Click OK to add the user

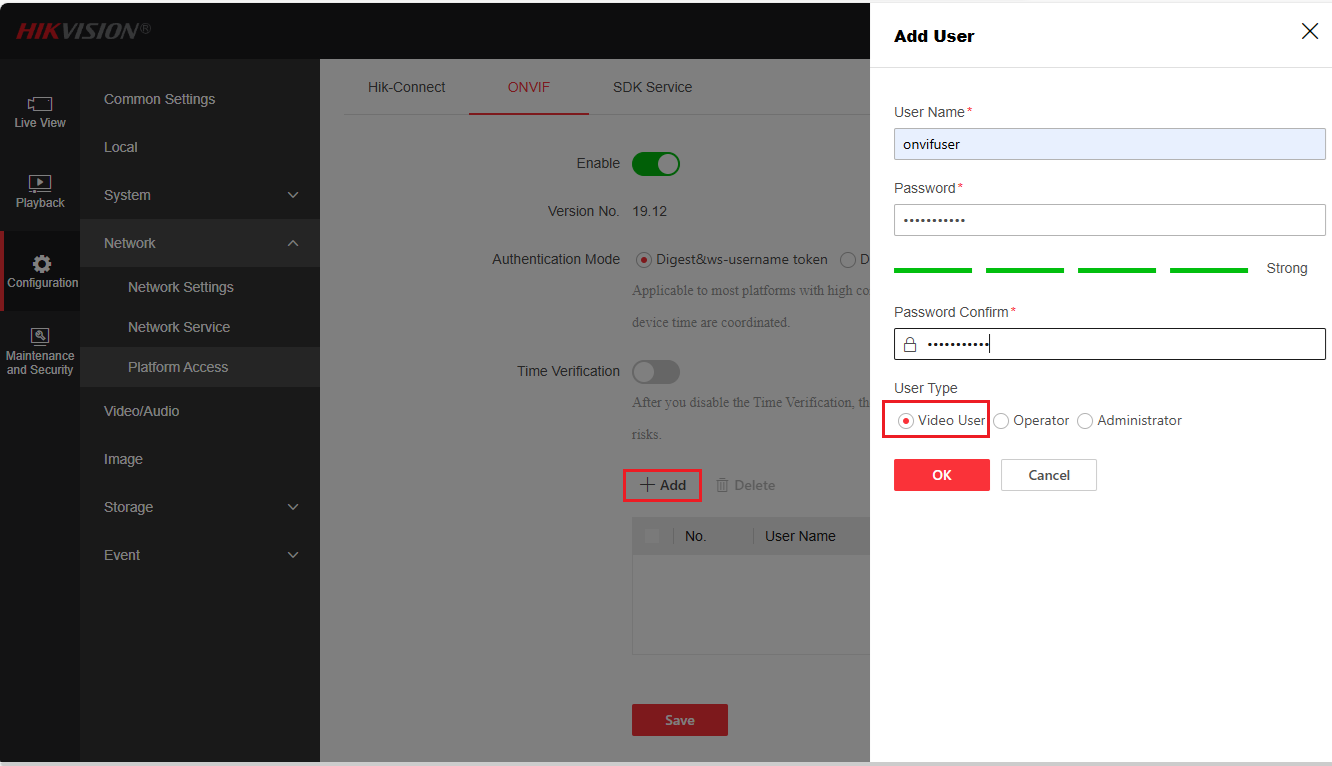coord(941,475)
